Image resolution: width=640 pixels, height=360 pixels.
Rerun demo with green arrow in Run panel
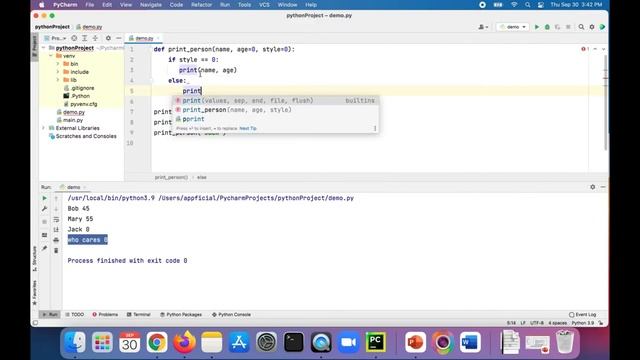click(44, 198)
